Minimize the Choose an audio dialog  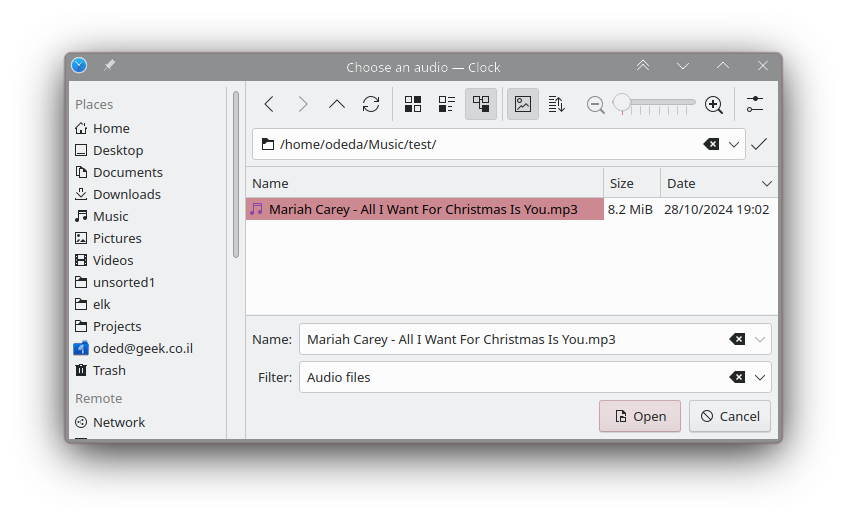point(683,66)
